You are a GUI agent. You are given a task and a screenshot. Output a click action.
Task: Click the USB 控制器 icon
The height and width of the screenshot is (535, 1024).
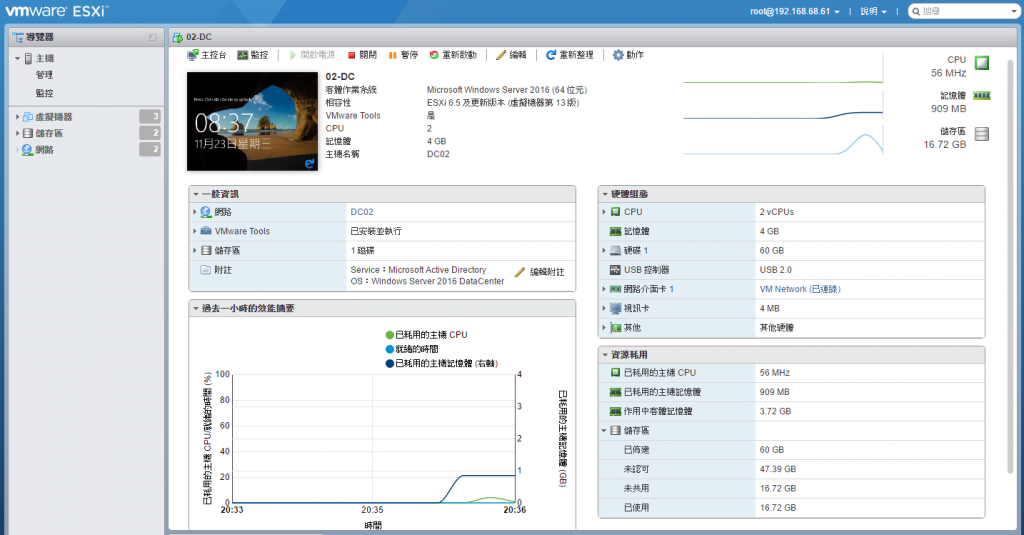tap(615, 270)
